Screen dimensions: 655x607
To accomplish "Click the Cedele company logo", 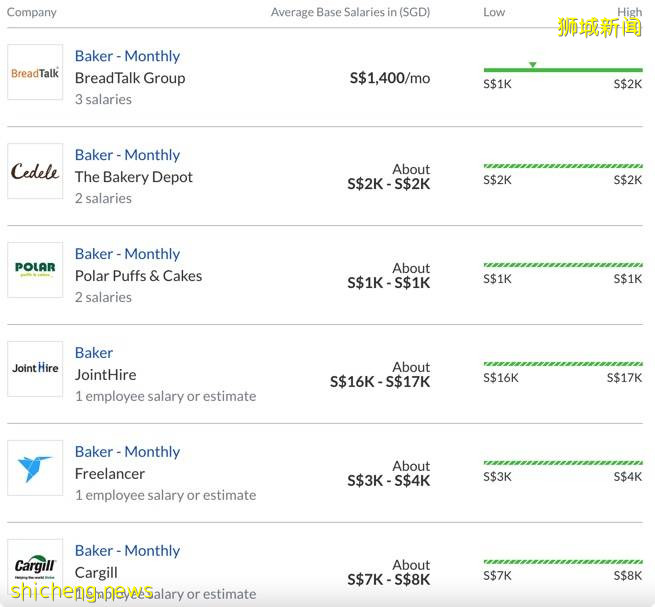I will pos(35,171).
